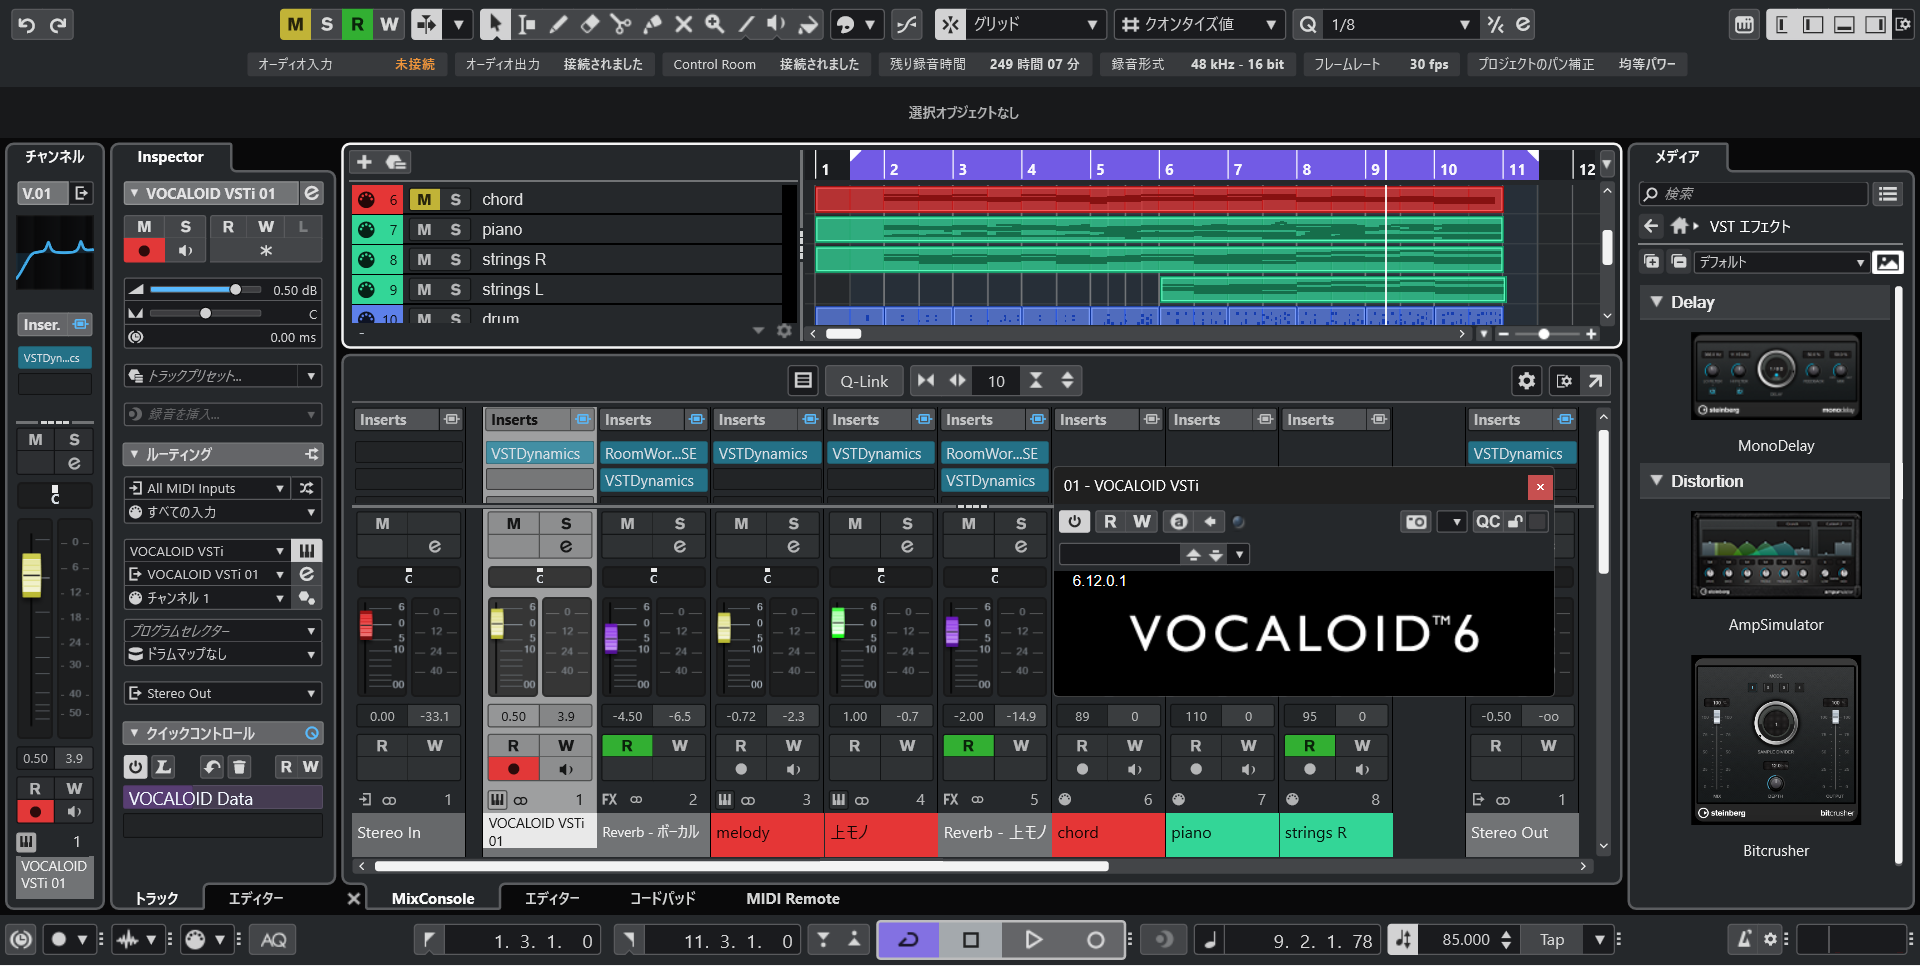Pick the Play speaker tool
Screen dimensions: 1920x966
pyautogui.click(x=777, y=24)
